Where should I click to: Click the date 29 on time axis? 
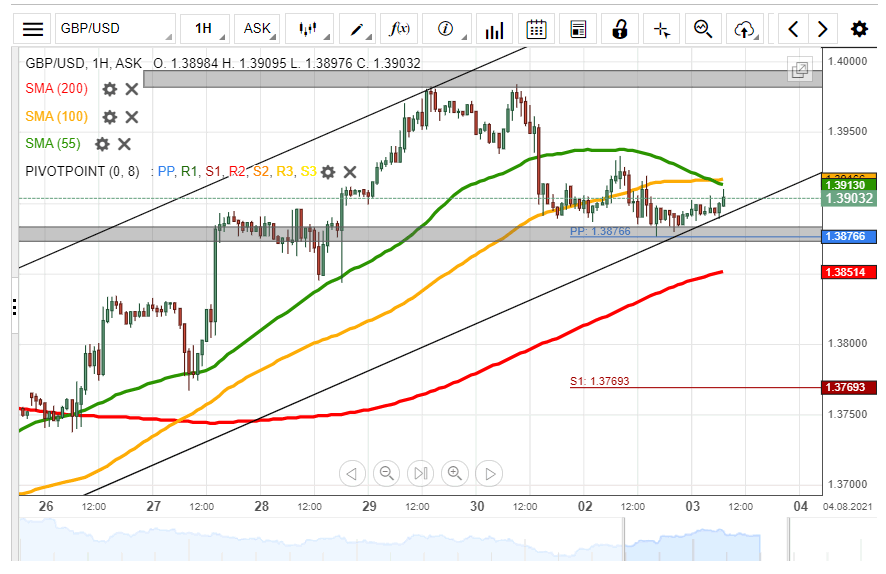(369, 506)
